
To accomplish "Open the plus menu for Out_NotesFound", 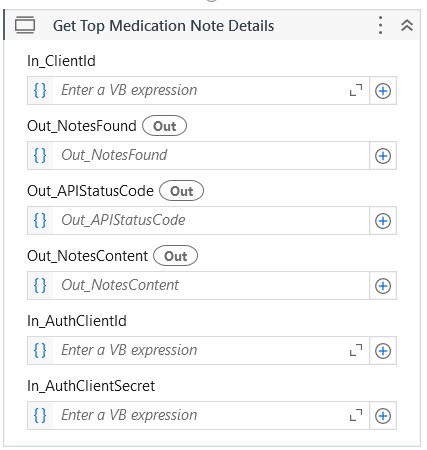I will click(x=383, y=156).
